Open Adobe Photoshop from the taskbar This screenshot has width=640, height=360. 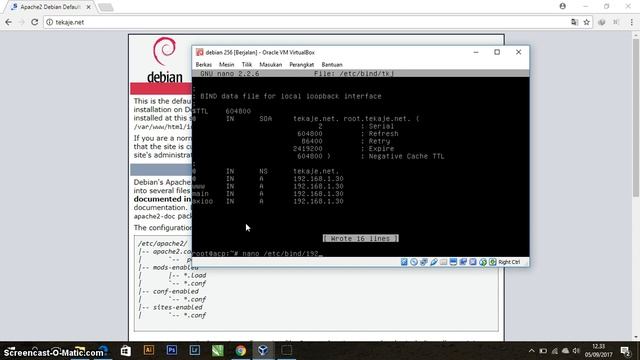[172, 351]
